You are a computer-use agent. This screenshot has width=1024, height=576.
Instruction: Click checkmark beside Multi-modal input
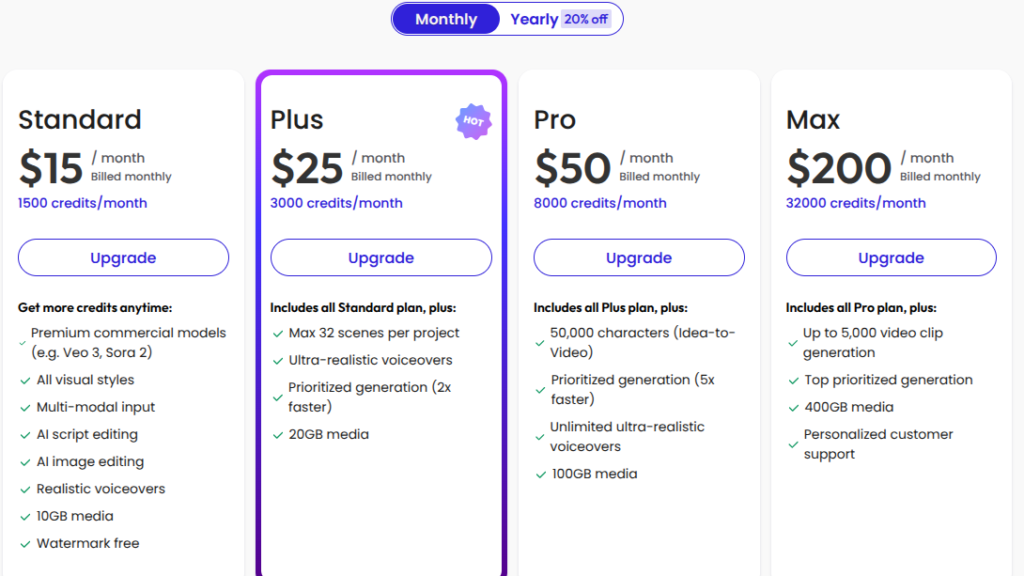pyautogui.click(x=25, y=408)
